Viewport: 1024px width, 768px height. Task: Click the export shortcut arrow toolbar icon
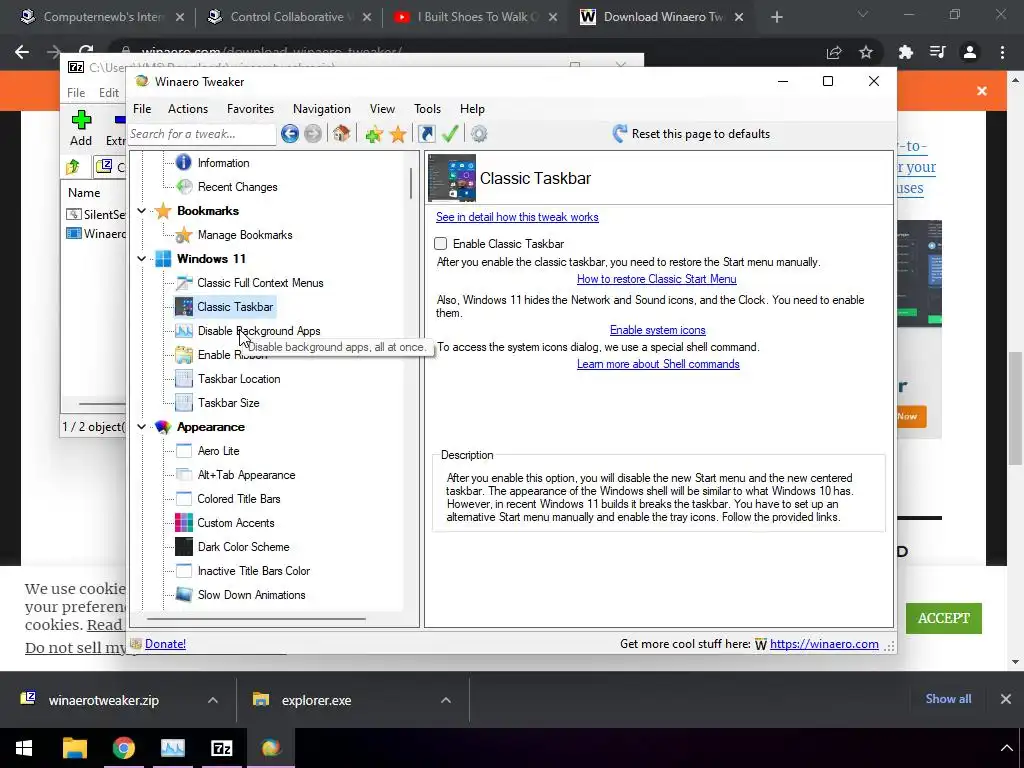[x=426, y=134]
